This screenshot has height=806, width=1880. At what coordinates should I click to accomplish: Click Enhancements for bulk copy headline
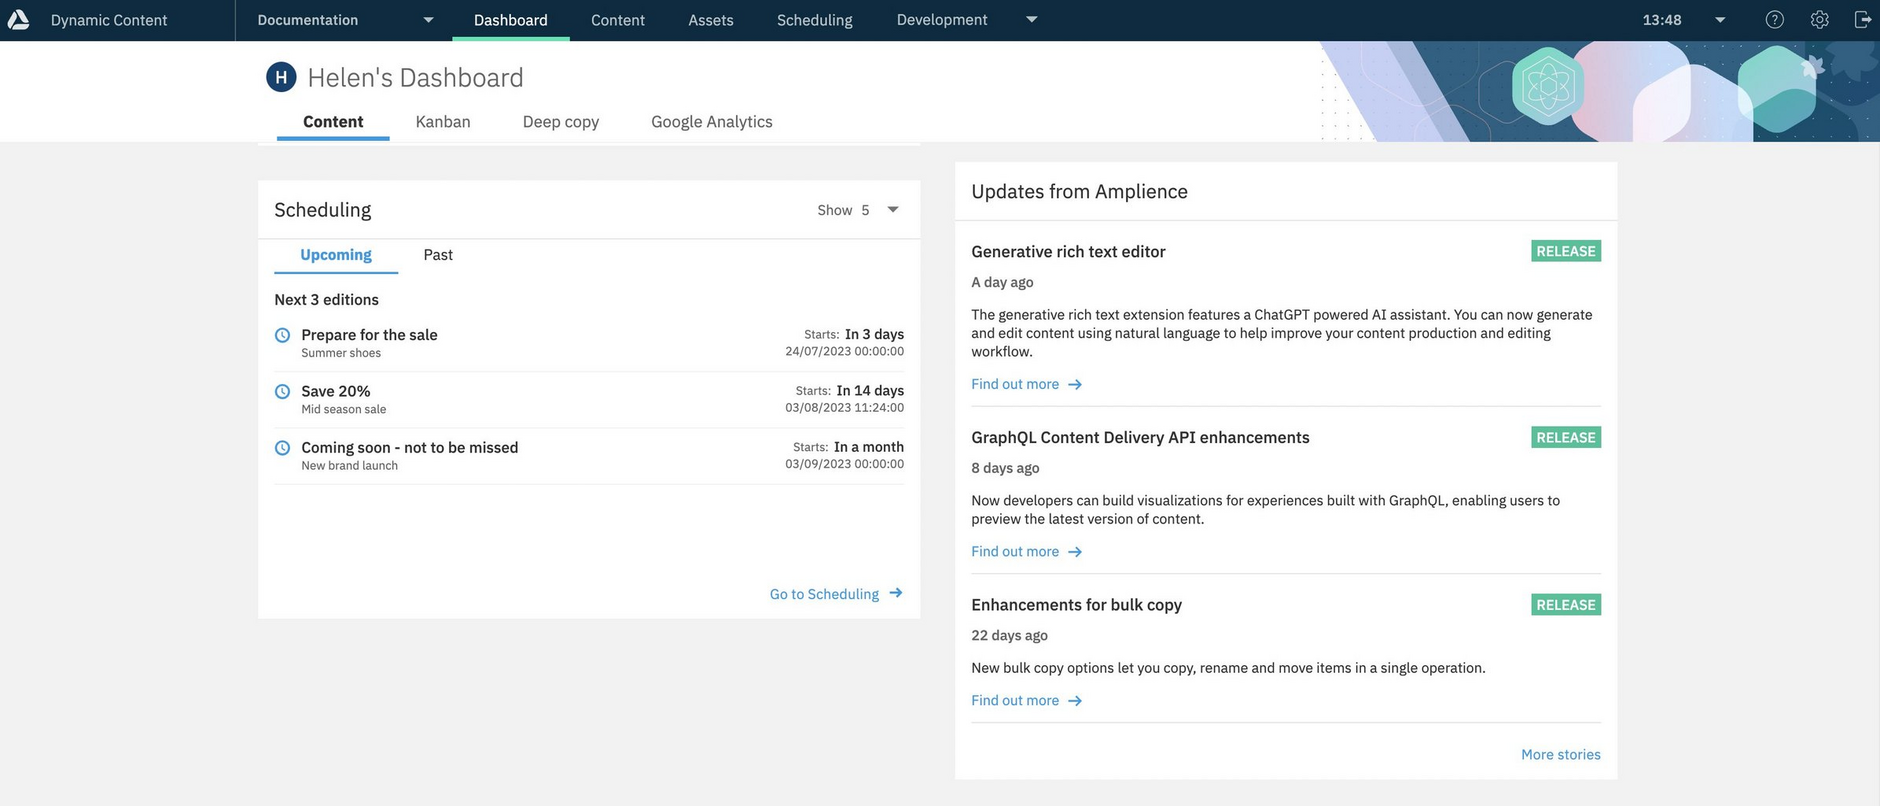[1076, 605]
